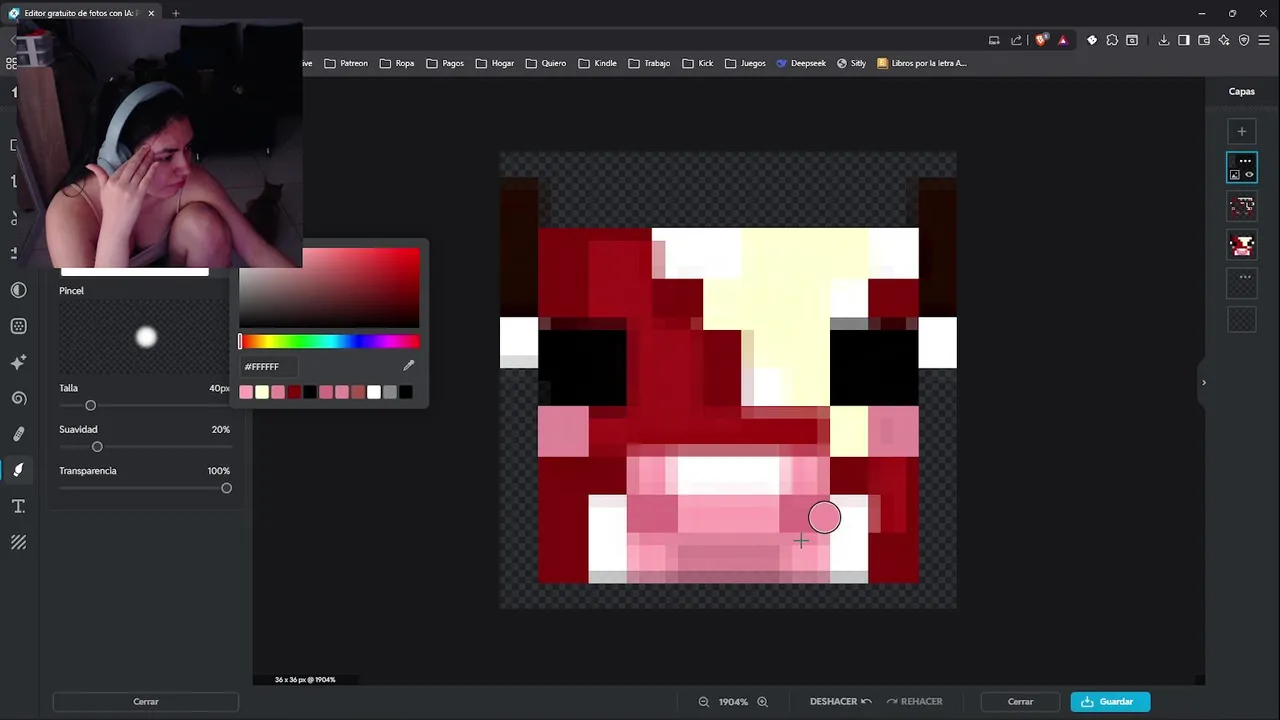Open the Pagos bookmark folder
This screenshot has height=720, width=1280.
(445, 63)
